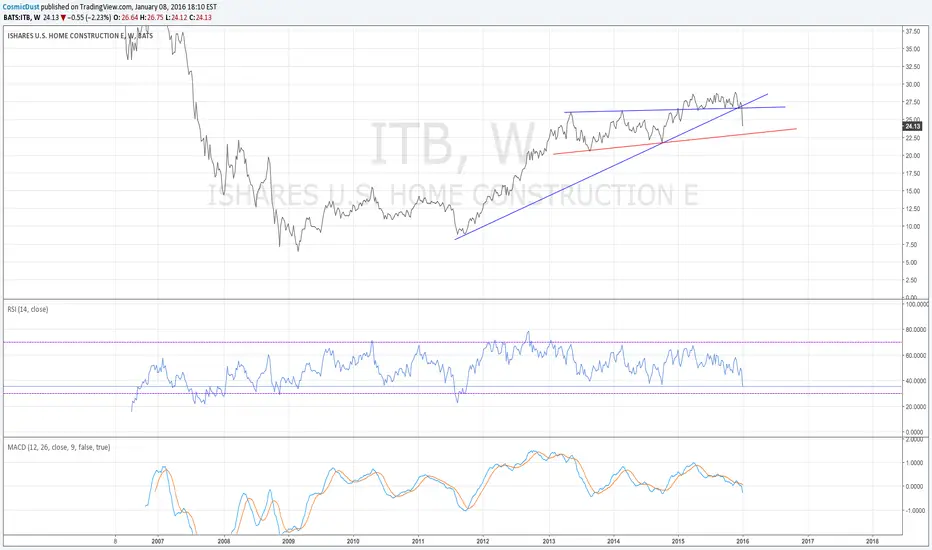
Task: Click the 2012 label on the time axis
Action: coord(483,541)
